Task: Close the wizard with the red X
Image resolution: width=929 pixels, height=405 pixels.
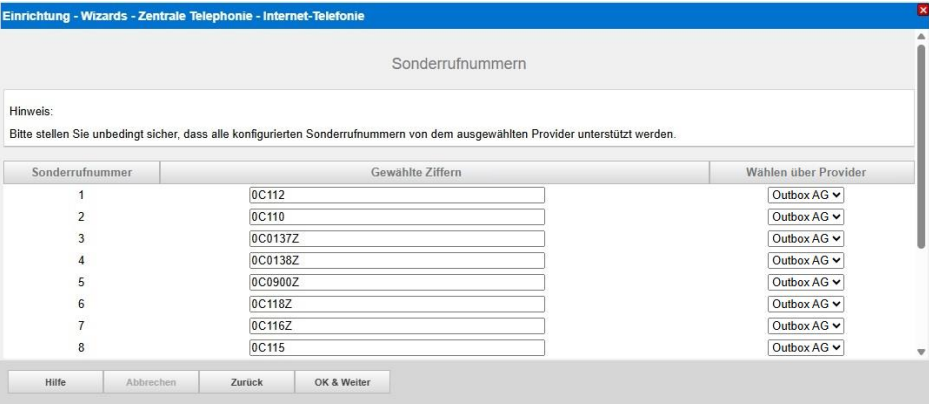Action: (922, 8)
